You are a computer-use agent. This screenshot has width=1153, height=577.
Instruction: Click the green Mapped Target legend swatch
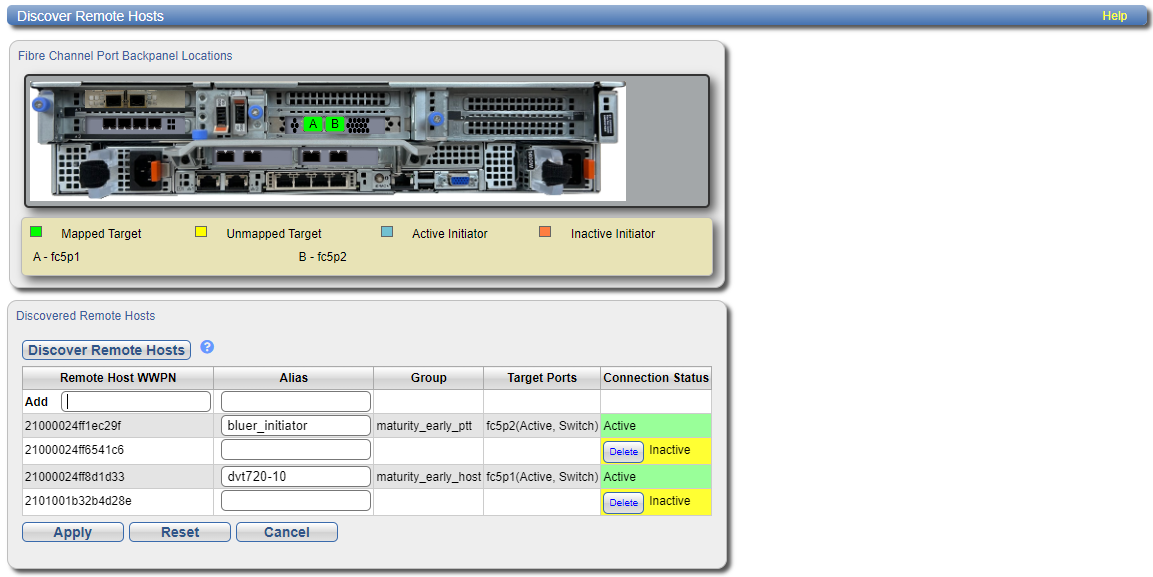(x=36, y=232)
